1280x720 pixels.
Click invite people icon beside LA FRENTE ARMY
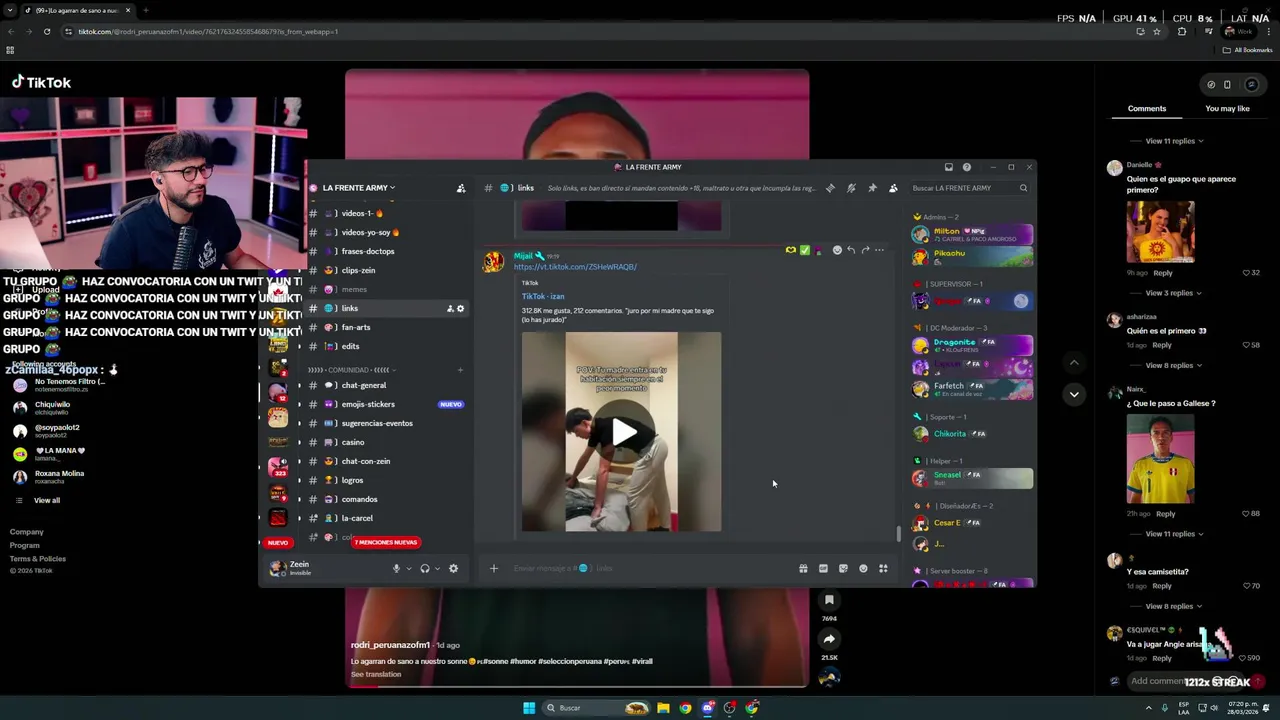[461, 188]
